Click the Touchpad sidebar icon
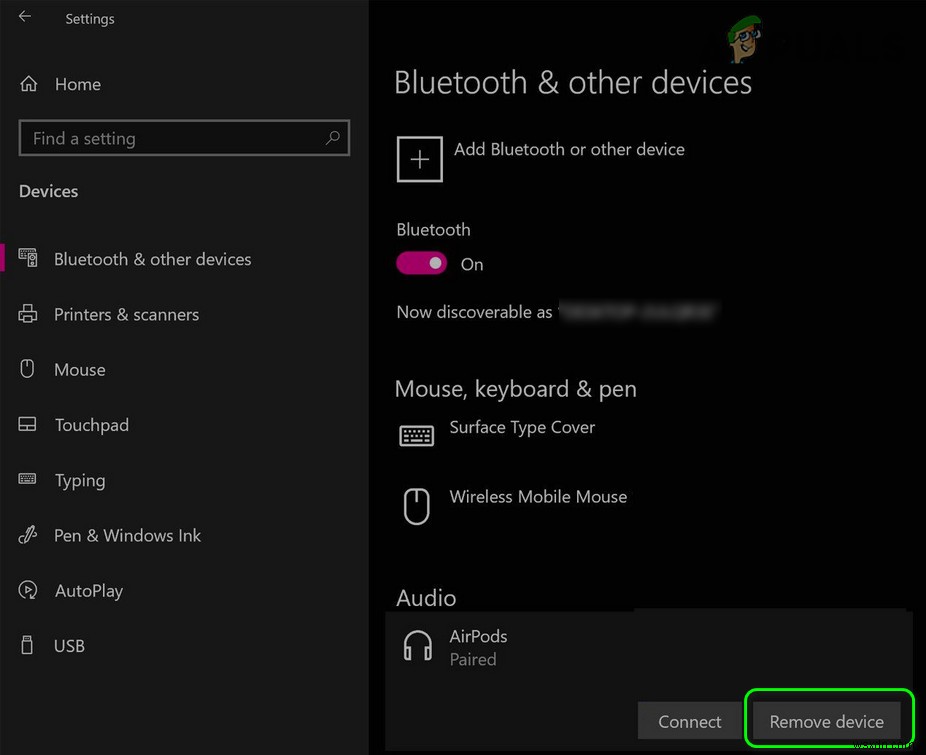 28,425
